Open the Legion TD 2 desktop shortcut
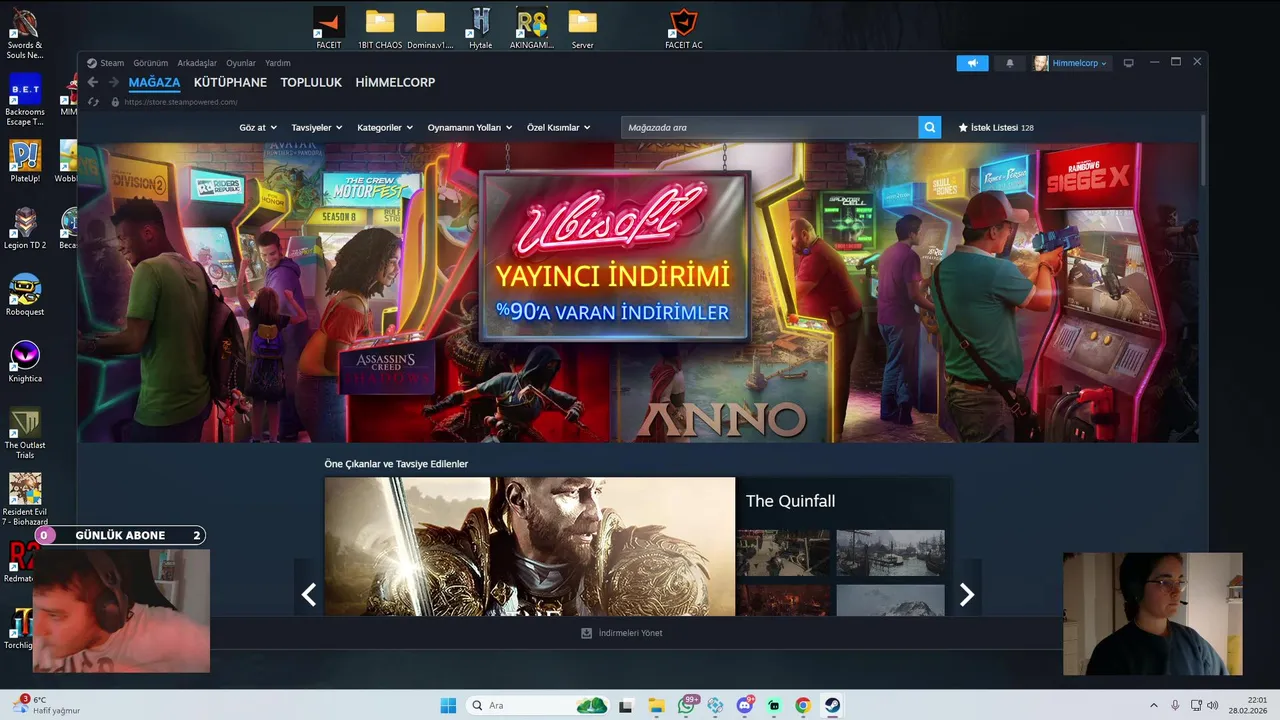The image size is (1280, 720). (x=25, y=228)
